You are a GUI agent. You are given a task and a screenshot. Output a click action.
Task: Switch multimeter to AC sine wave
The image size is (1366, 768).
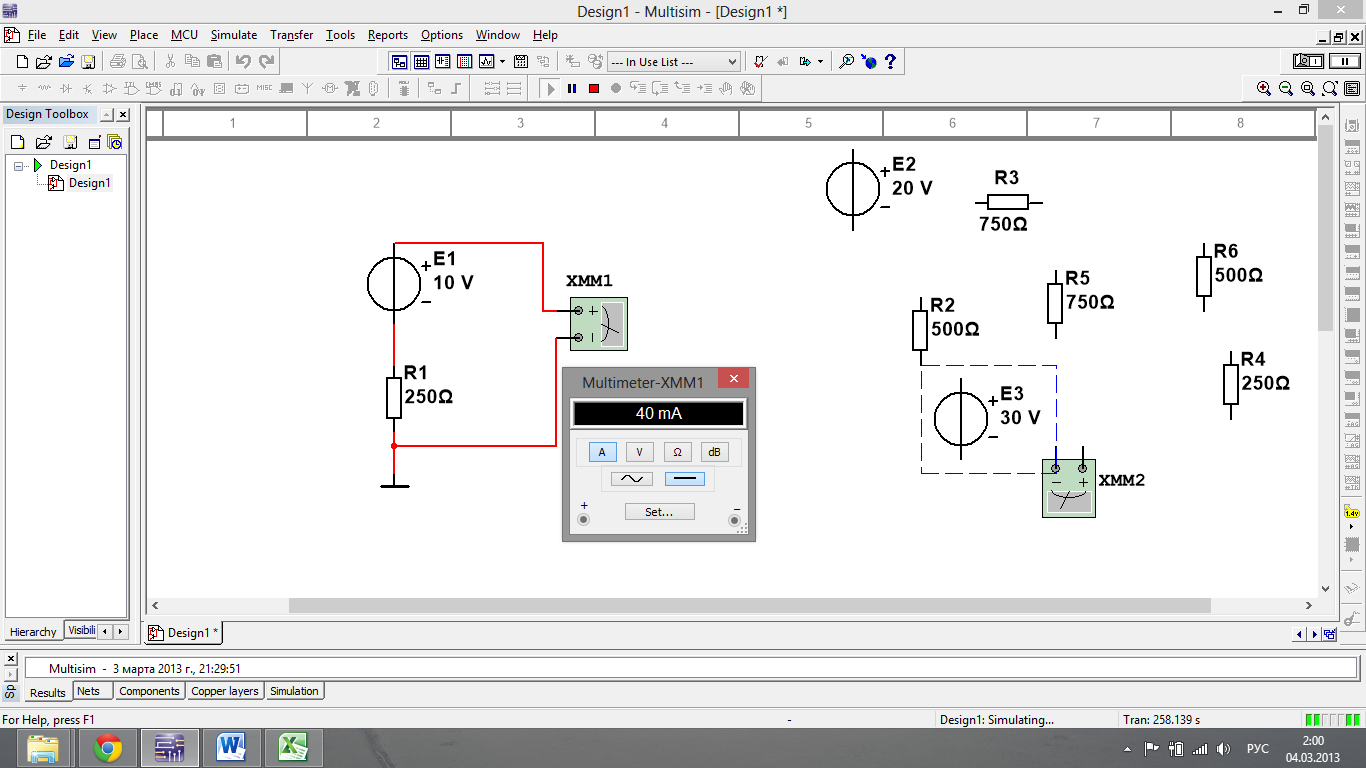(632, 479)
